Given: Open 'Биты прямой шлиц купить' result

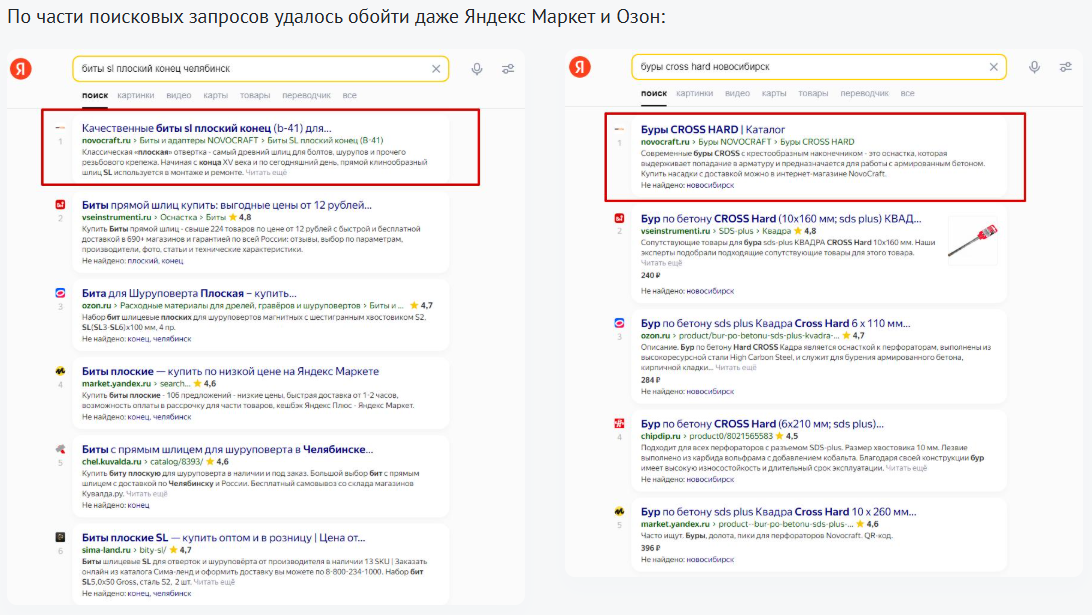Looking at the screenshot, I should click(x=227, y=205).
